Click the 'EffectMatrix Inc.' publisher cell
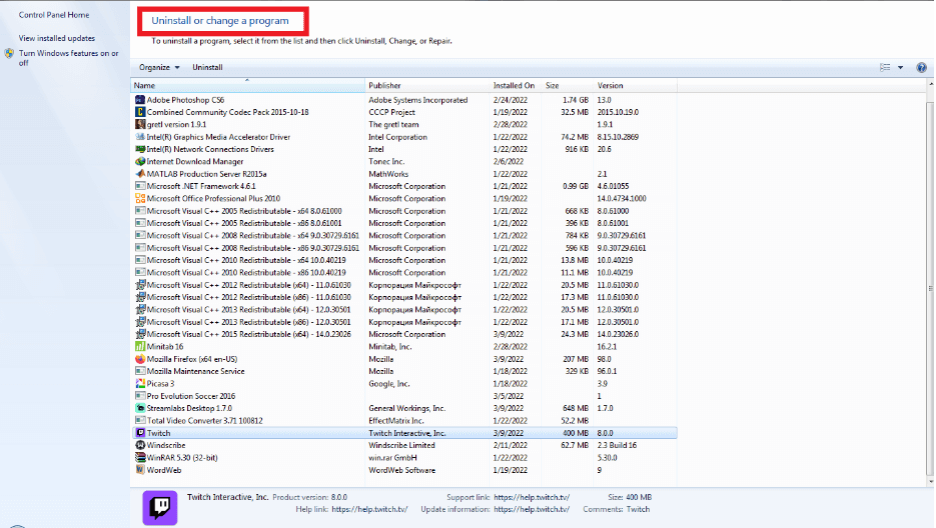Image resolution: width=936 pixels, height=528 pixels. pyautogui.click(x=396, y=420)
